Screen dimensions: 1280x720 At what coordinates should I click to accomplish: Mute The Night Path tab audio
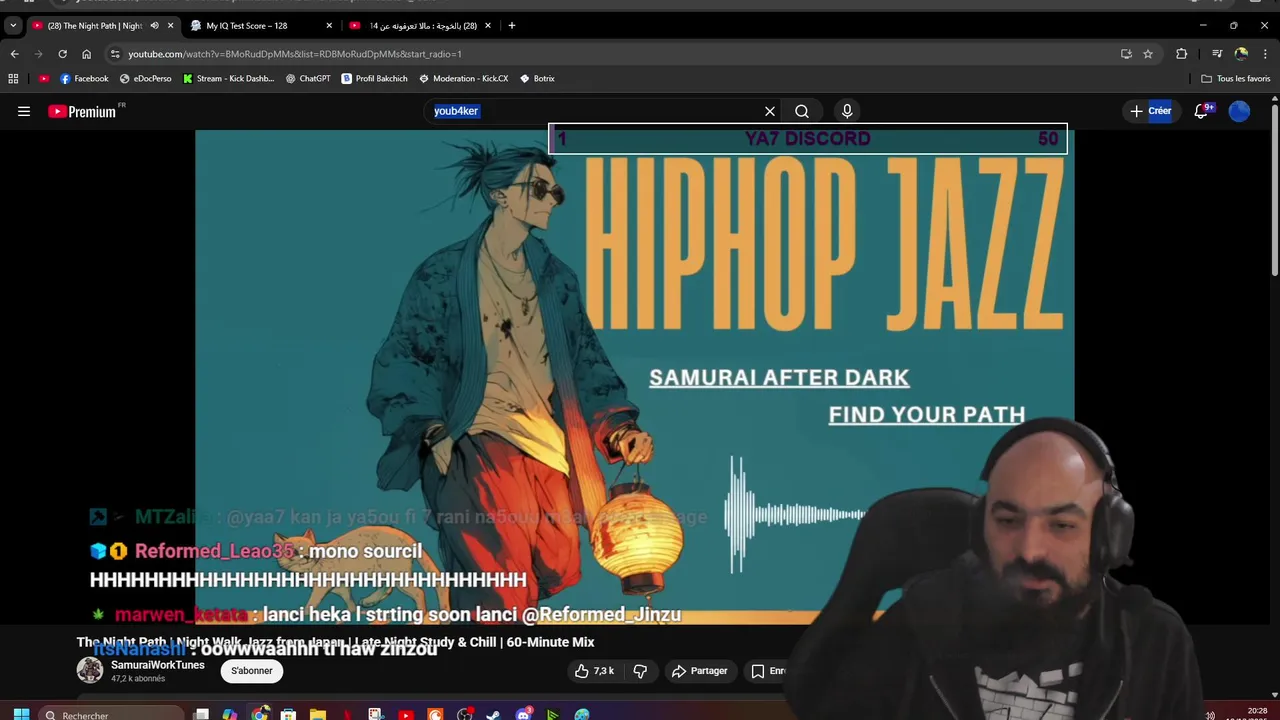pos(154,25)
